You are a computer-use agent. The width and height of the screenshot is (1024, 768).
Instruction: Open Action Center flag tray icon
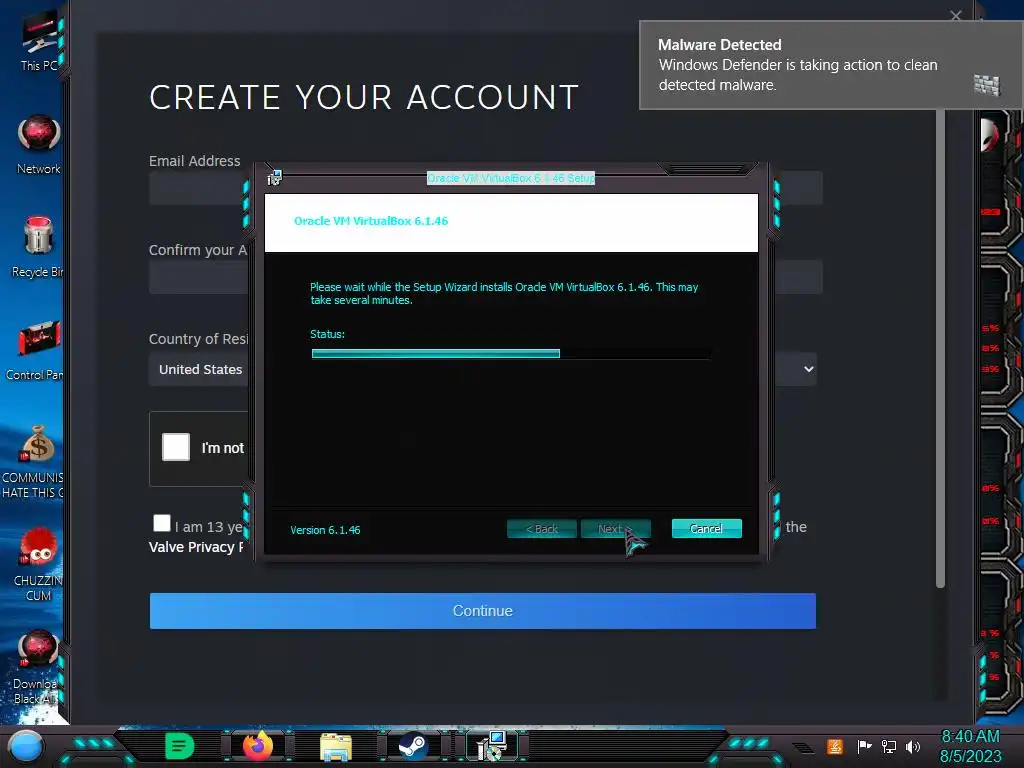pos(864,746)
